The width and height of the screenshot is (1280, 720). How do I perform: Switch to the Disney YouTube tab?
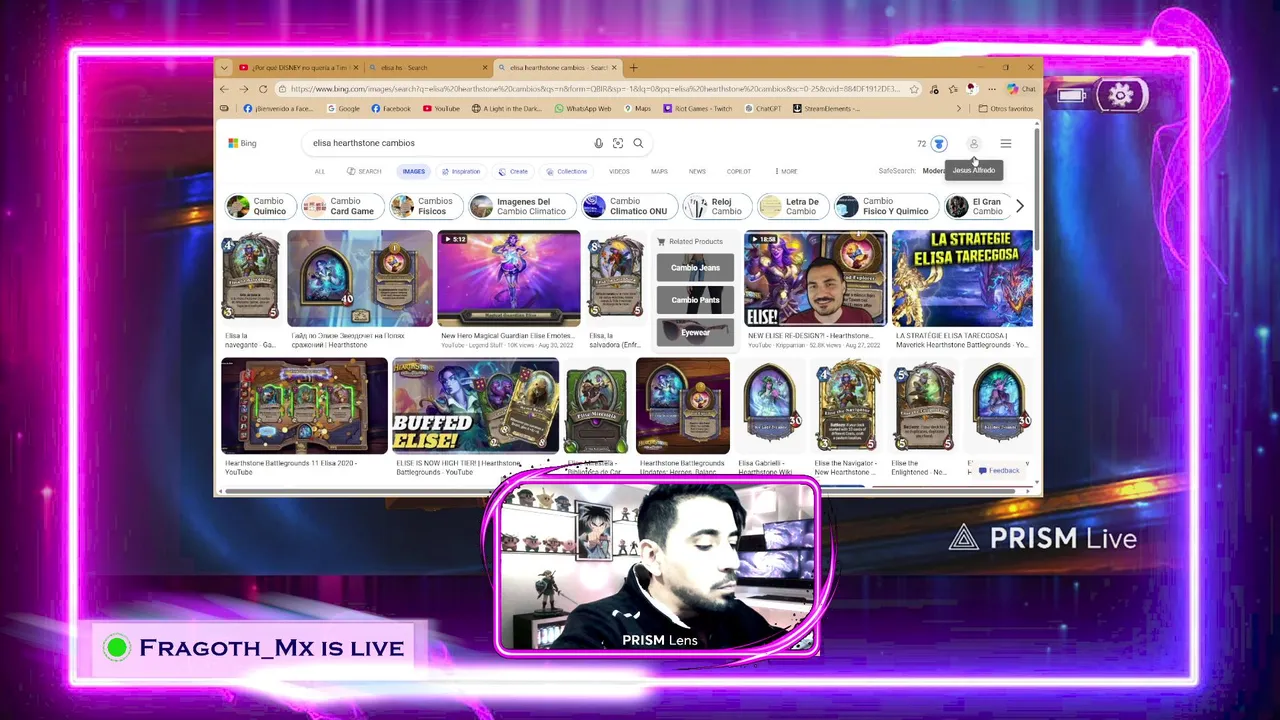point(298,68)
